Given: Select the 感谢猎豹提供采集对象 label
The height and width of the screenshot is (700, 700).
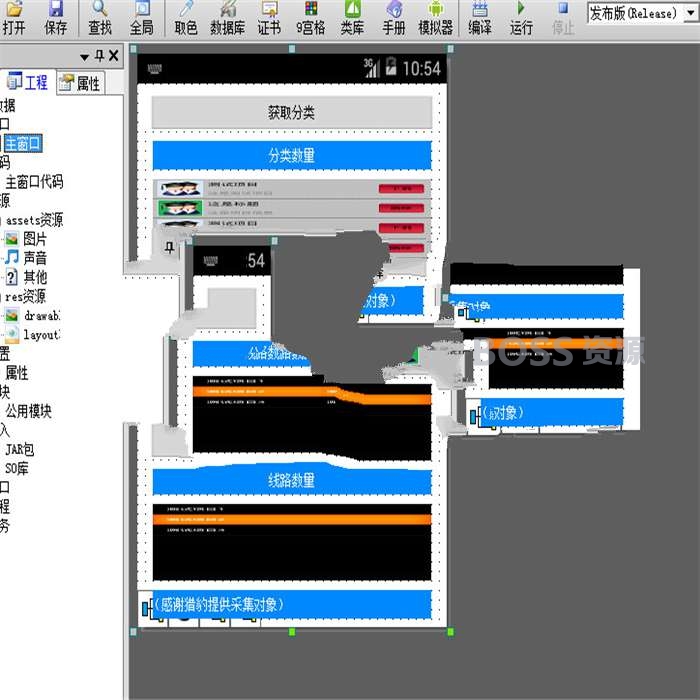Looking at the screenshot, I should (x=292, y=605).
